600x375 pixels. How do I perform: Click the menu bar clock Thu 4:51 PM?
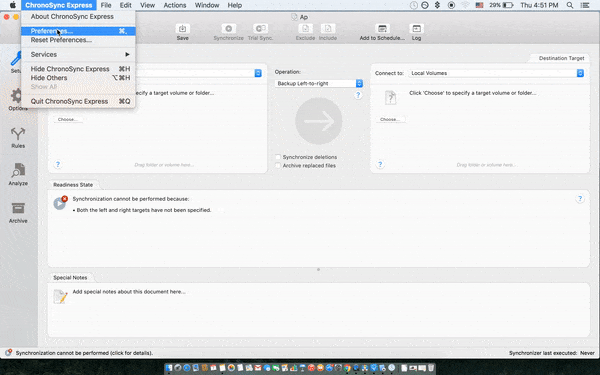tap(539, 5)
